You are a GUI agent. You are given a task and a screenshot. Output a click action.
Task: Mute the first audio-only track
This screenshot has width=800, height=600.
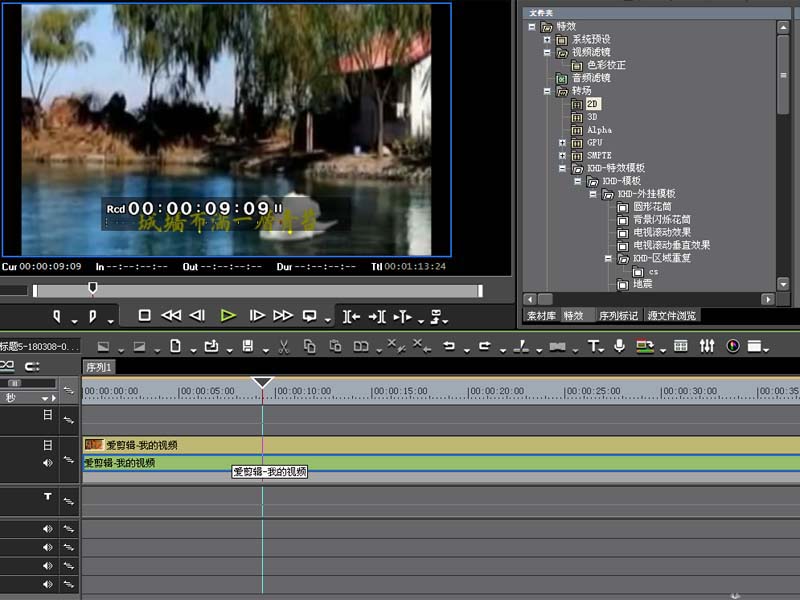click(x=47, y=529)
